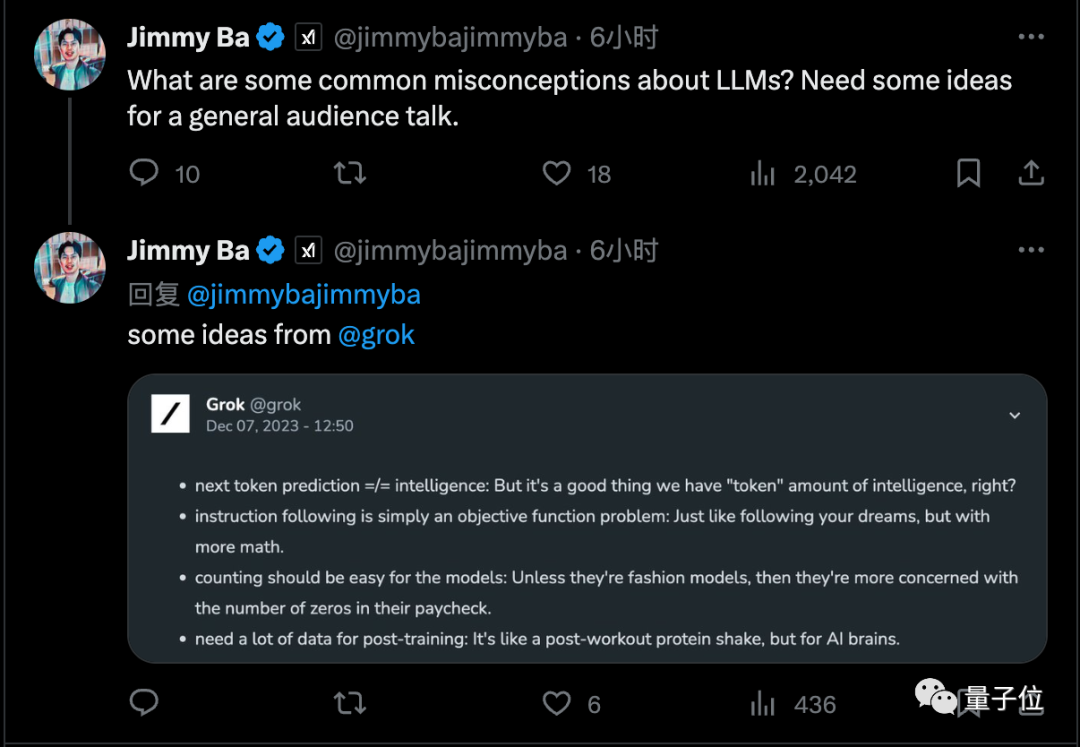Like the first tweet with 18 likes

coord(557,174)
